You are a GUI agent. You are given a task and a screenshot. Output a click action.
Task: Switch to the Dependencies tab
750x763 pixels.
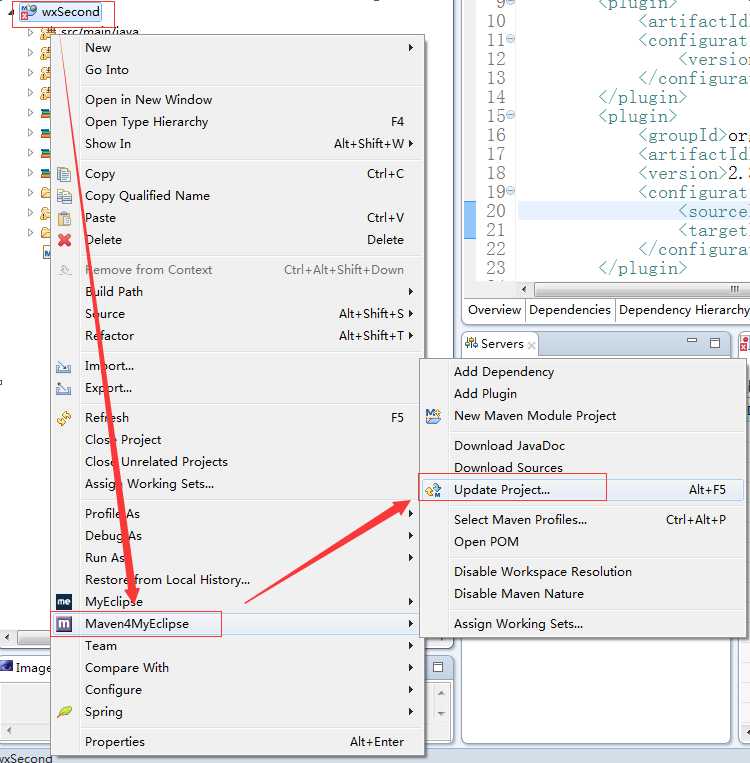pyautogui.click(x=570, y=310)
